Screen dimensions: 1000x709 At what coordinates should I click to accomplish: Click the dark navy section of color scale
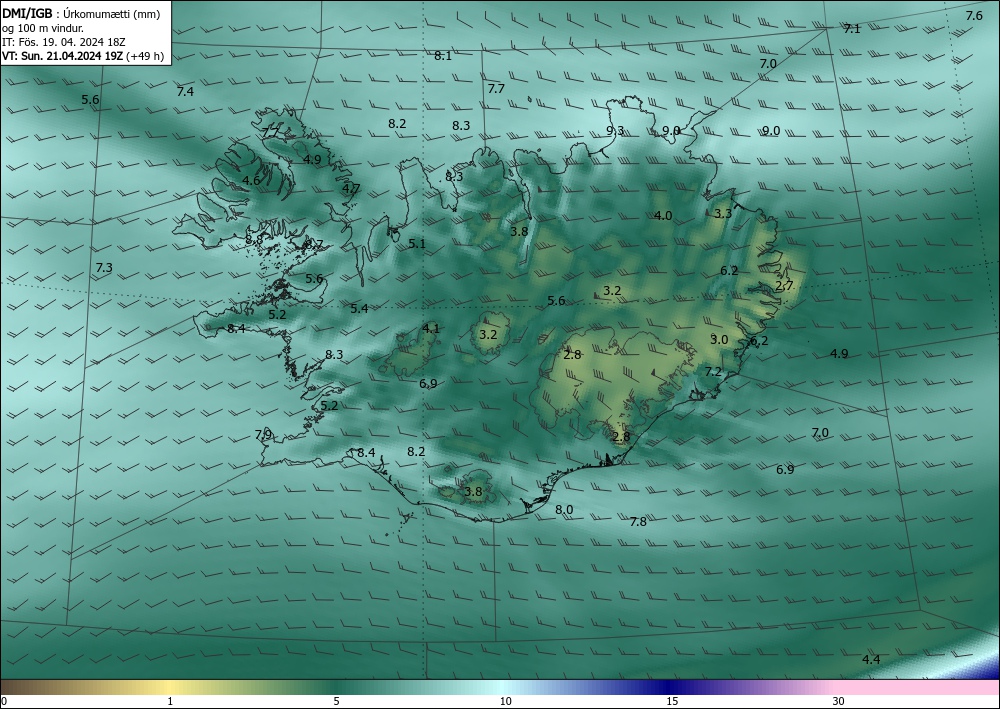(670, 687)
